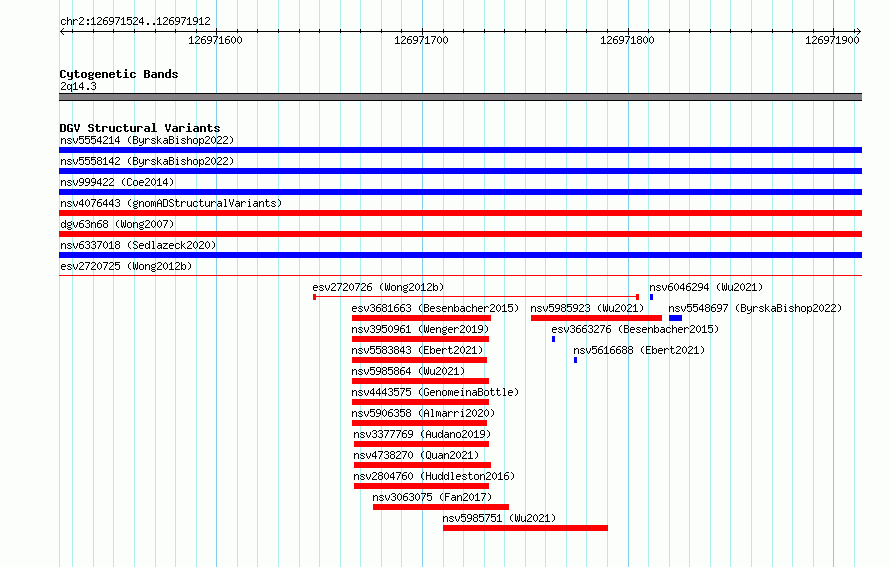This screenshot has height=567, width=890.
Task: Click red bar under dgv63n68
Action: pyautogui.click(x=460, y=234)
